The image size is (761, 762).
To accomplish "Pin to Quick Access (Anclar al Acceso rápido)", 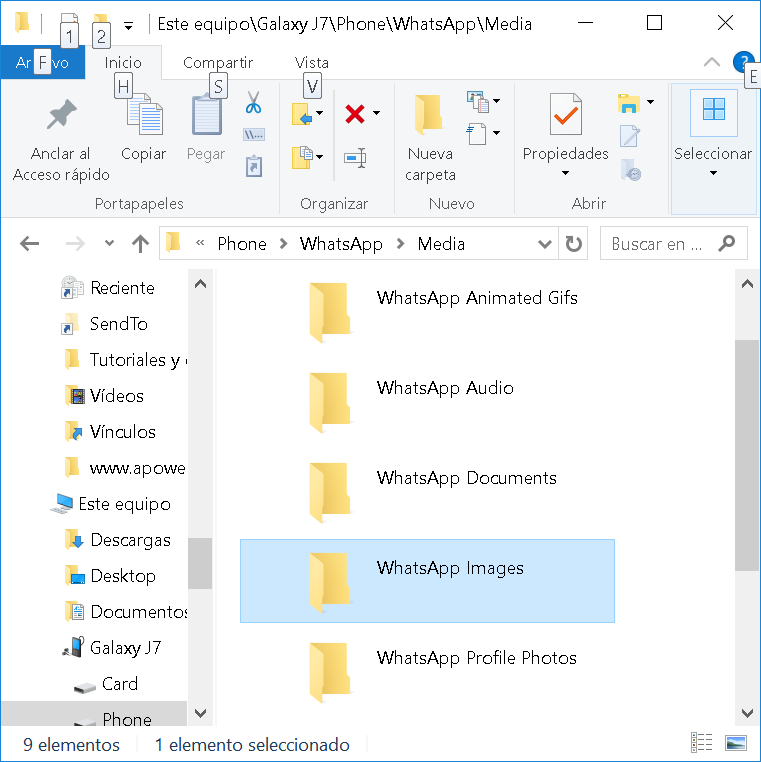I will pos(61,140).
